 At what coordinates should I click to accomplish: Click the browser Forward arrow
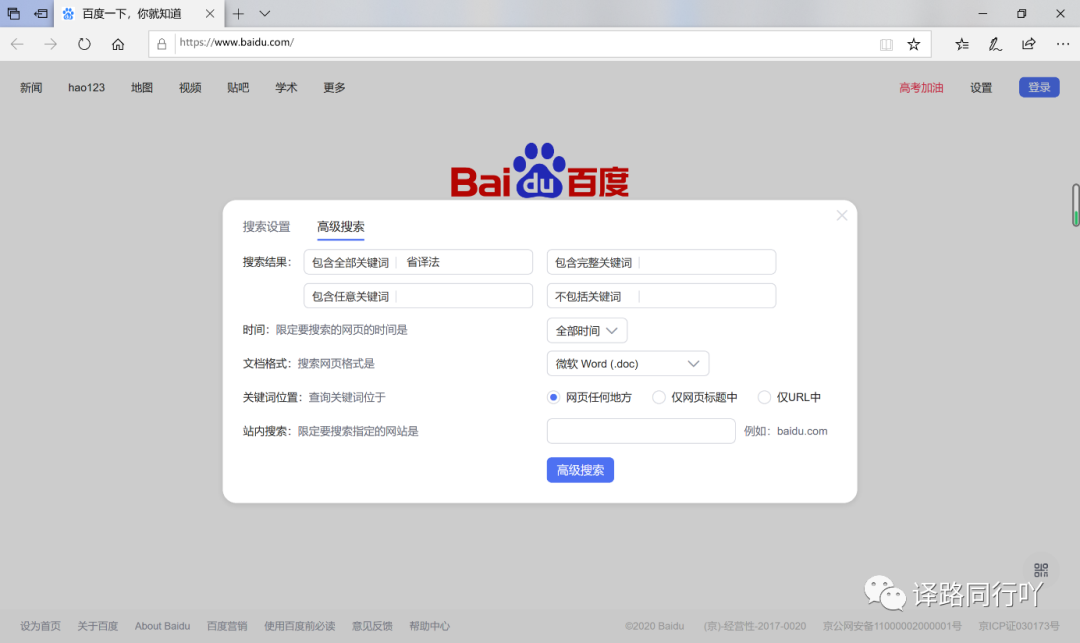[50, 45]
